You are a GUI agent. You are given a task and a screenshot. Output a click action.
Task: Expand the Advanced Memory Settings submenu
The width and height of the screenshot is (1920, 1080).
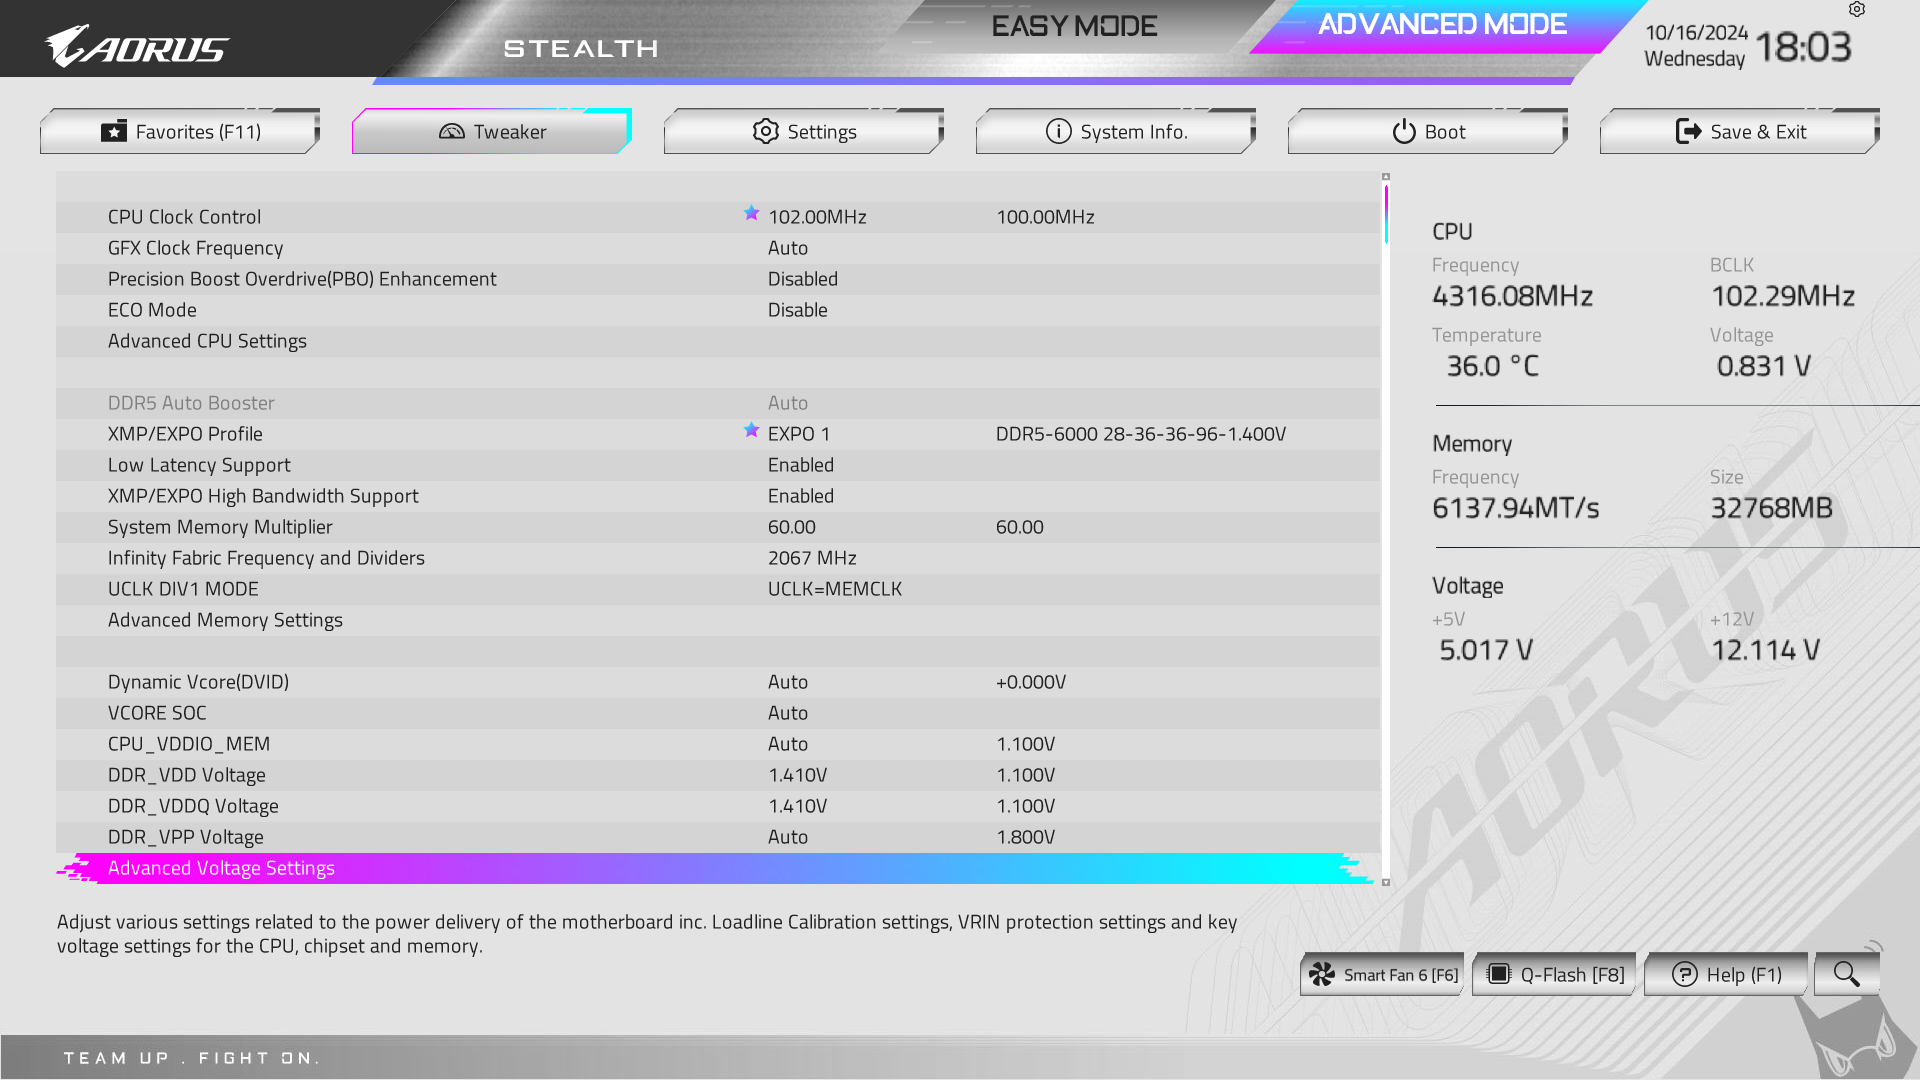pos(225,620)
